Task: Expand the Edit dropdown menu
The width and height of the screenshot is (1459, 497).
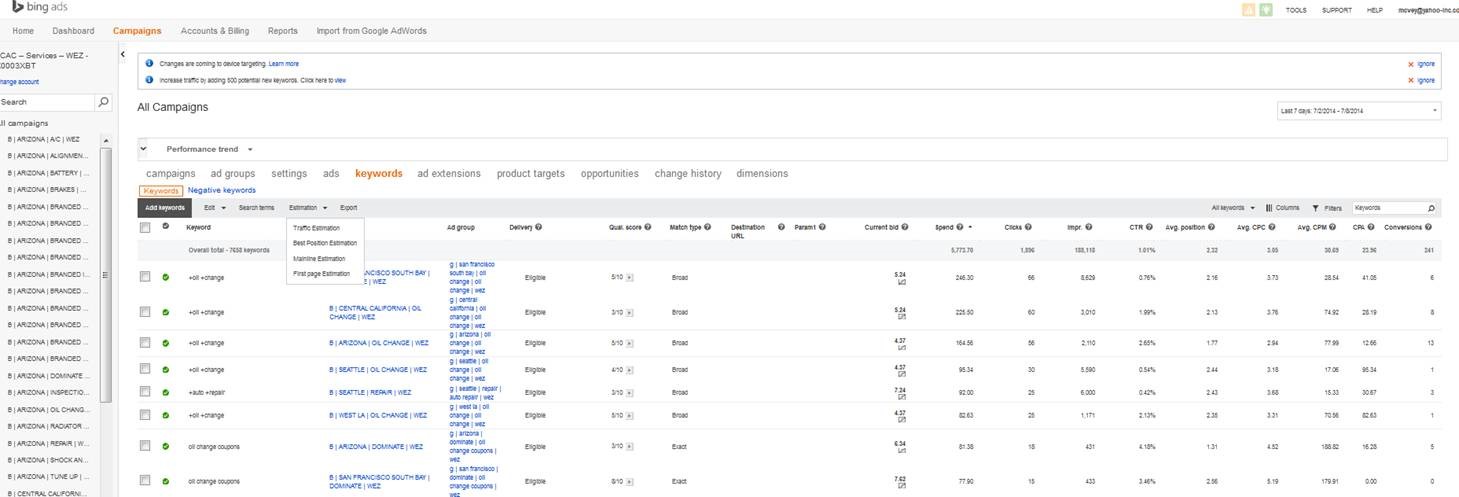Action: (213, 208)
